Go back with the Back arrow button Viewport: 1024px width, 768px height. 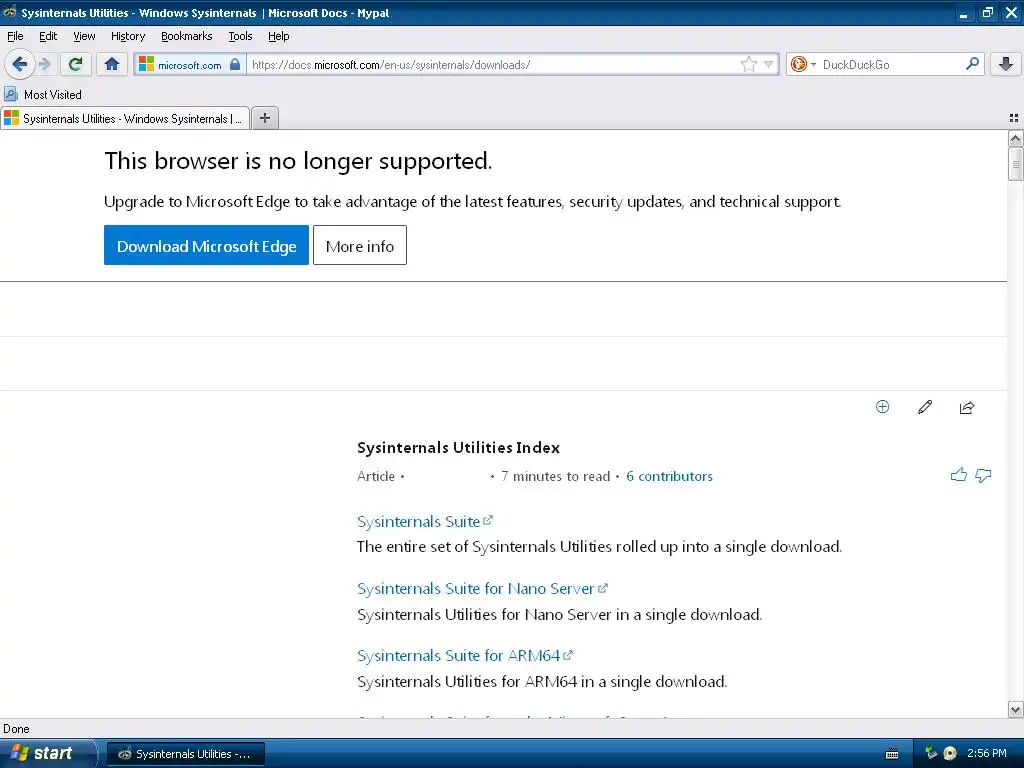20,64
